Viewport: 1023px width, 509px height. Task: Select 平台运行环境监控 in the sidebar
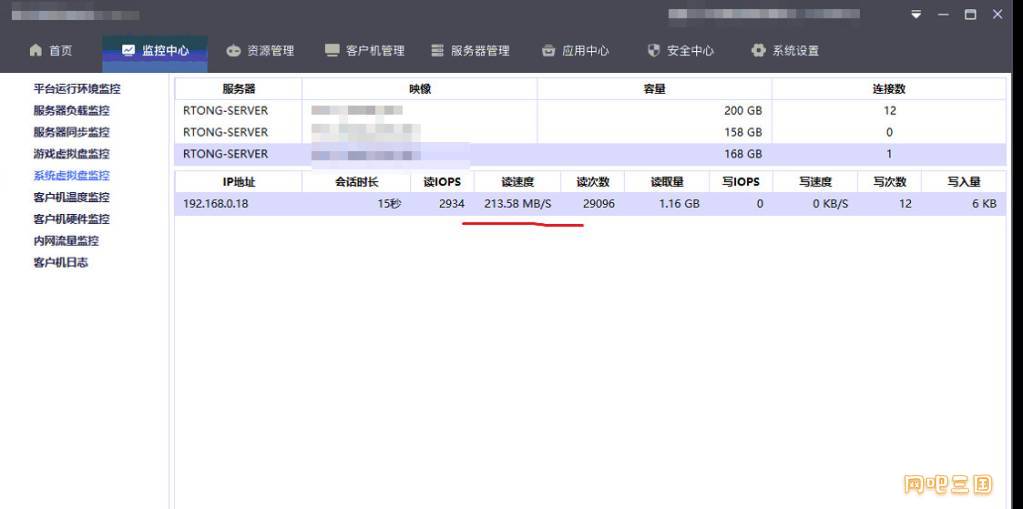[77, 89]
